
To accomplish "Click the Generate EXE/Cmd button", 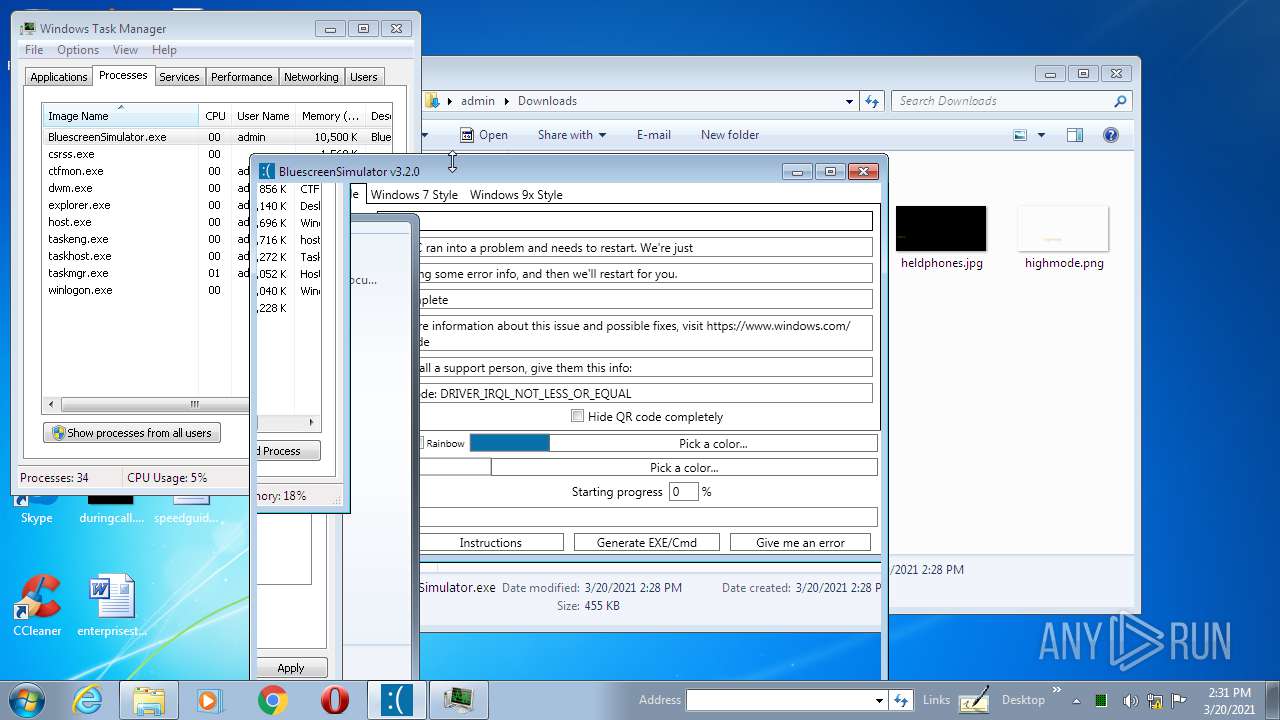I will (646, 542).
